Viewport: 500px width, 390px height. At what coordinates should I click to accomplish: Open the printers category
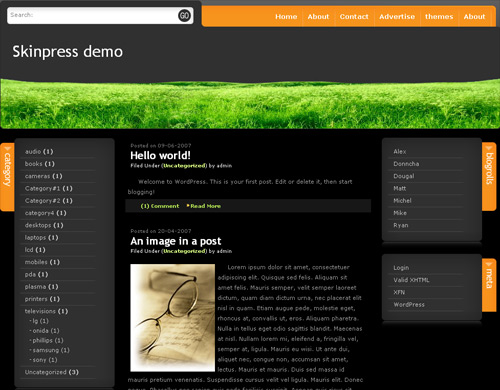pos(36,299)
